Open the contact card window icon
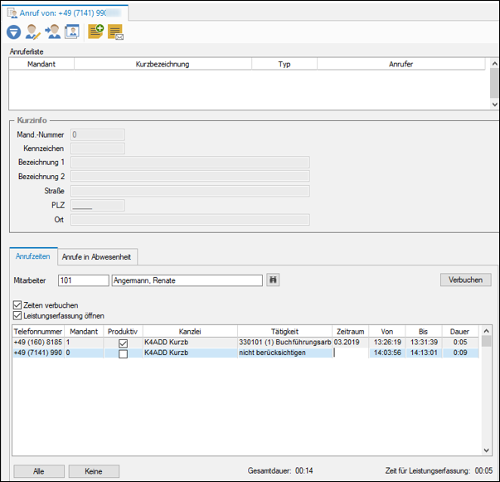 72,32
